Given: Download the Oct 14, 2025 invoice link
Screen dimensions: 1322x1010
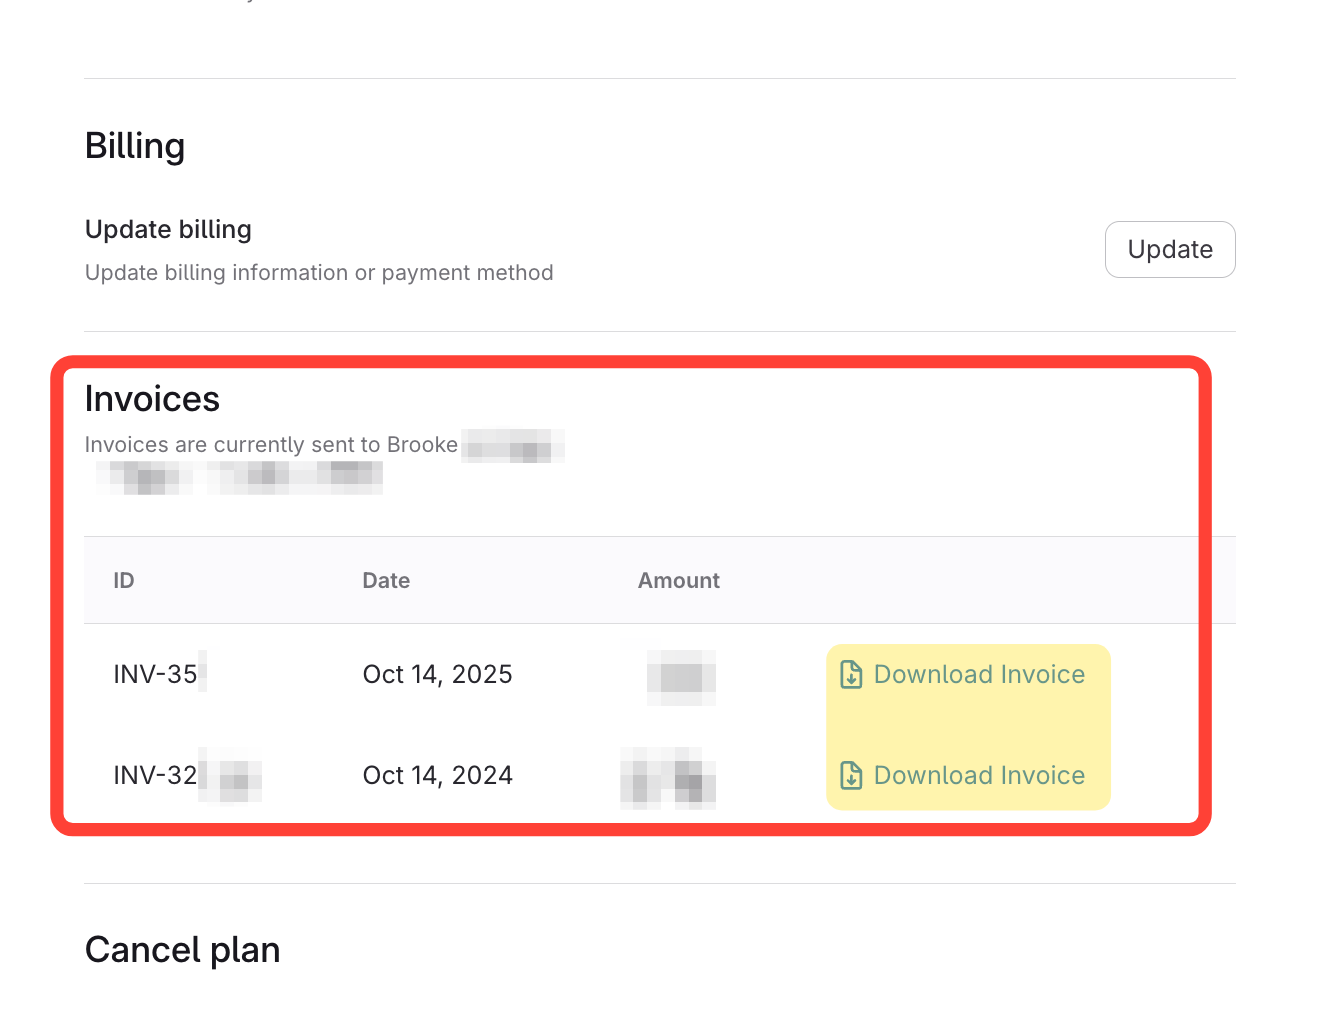Looking at the screenshot, I should (978, 675).
